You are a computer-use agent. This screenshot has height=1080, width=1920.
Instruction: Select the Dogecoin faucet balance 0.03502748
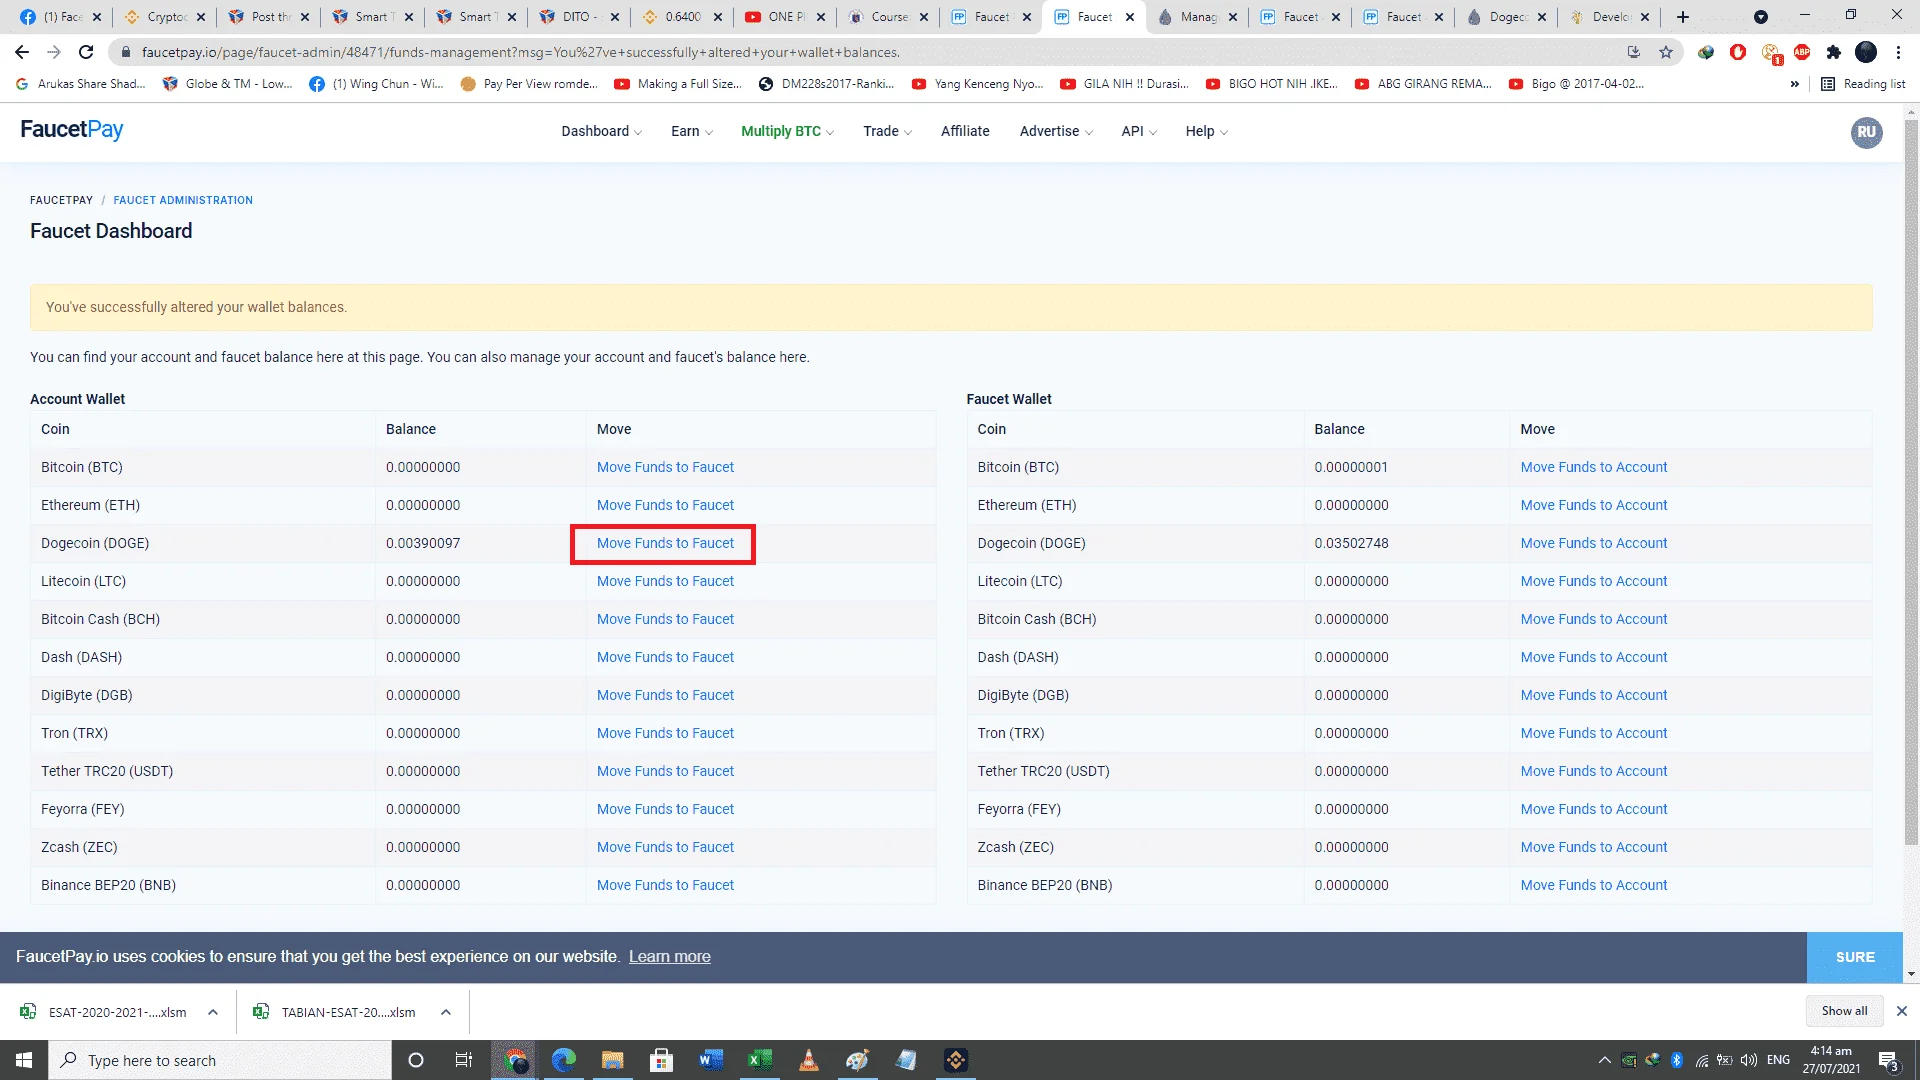1351,543
